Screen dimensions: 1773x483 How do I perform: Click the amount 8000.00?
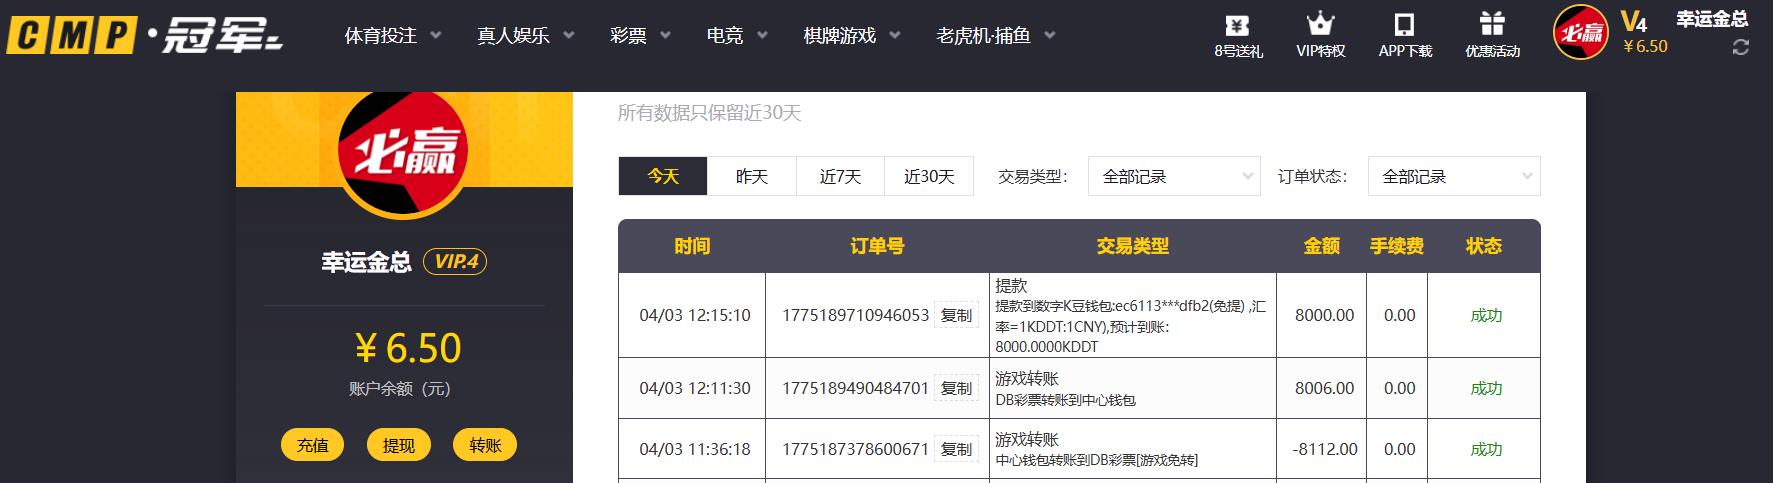pyautogui.click(x=1324, y=315)
